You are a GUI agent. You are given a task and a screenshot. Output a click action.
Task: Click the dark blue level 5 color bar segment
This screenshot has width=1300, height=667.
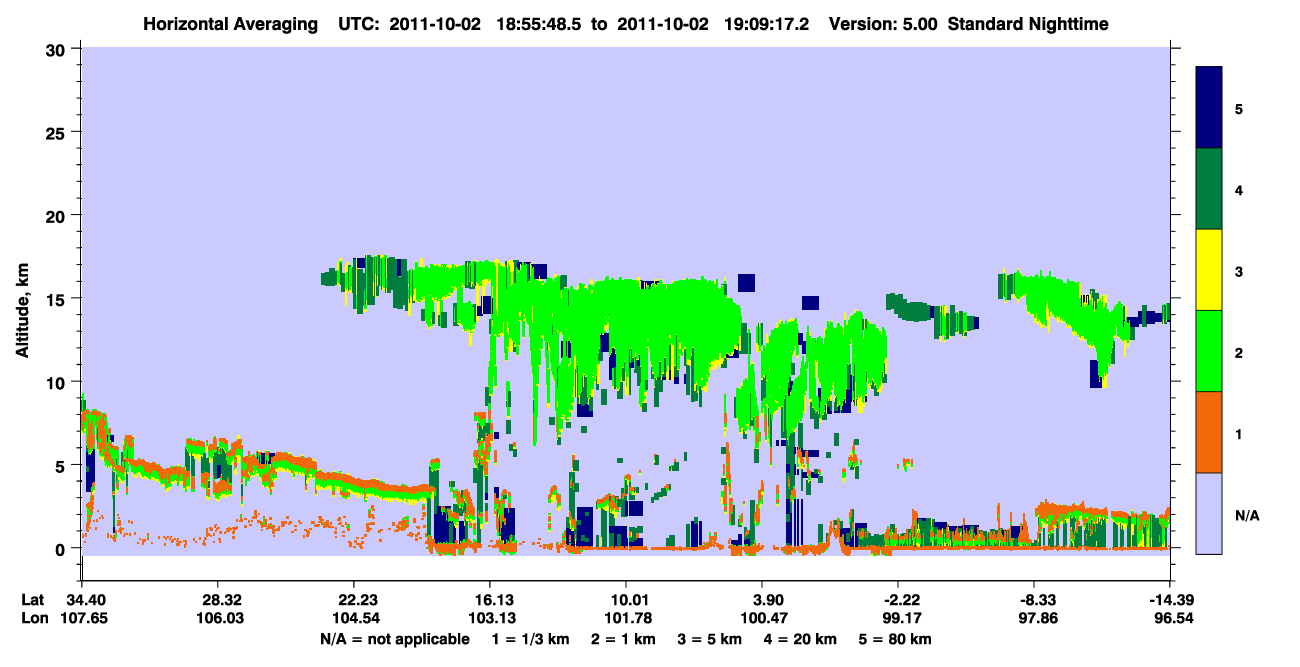click(1209, 108)
